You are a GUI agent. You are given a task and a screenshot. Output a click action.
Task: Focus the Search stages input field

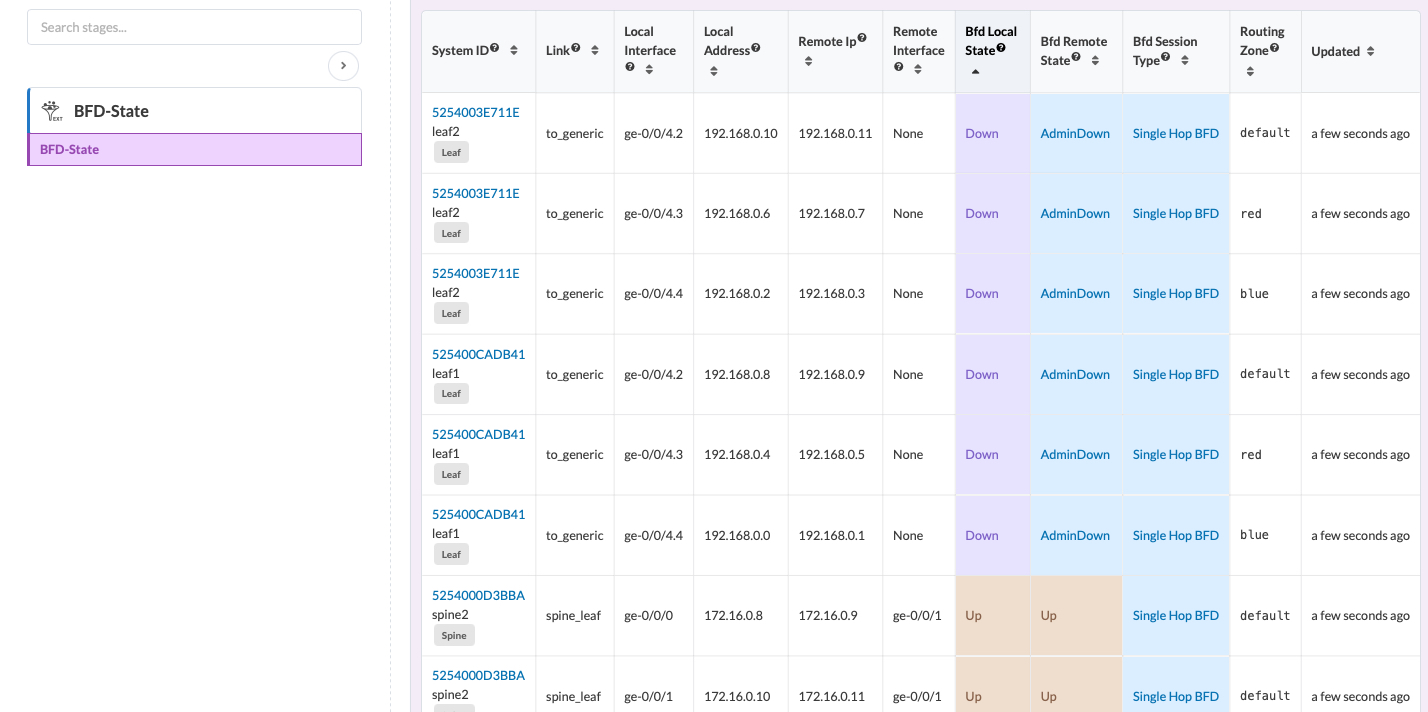tap(195, 27)
